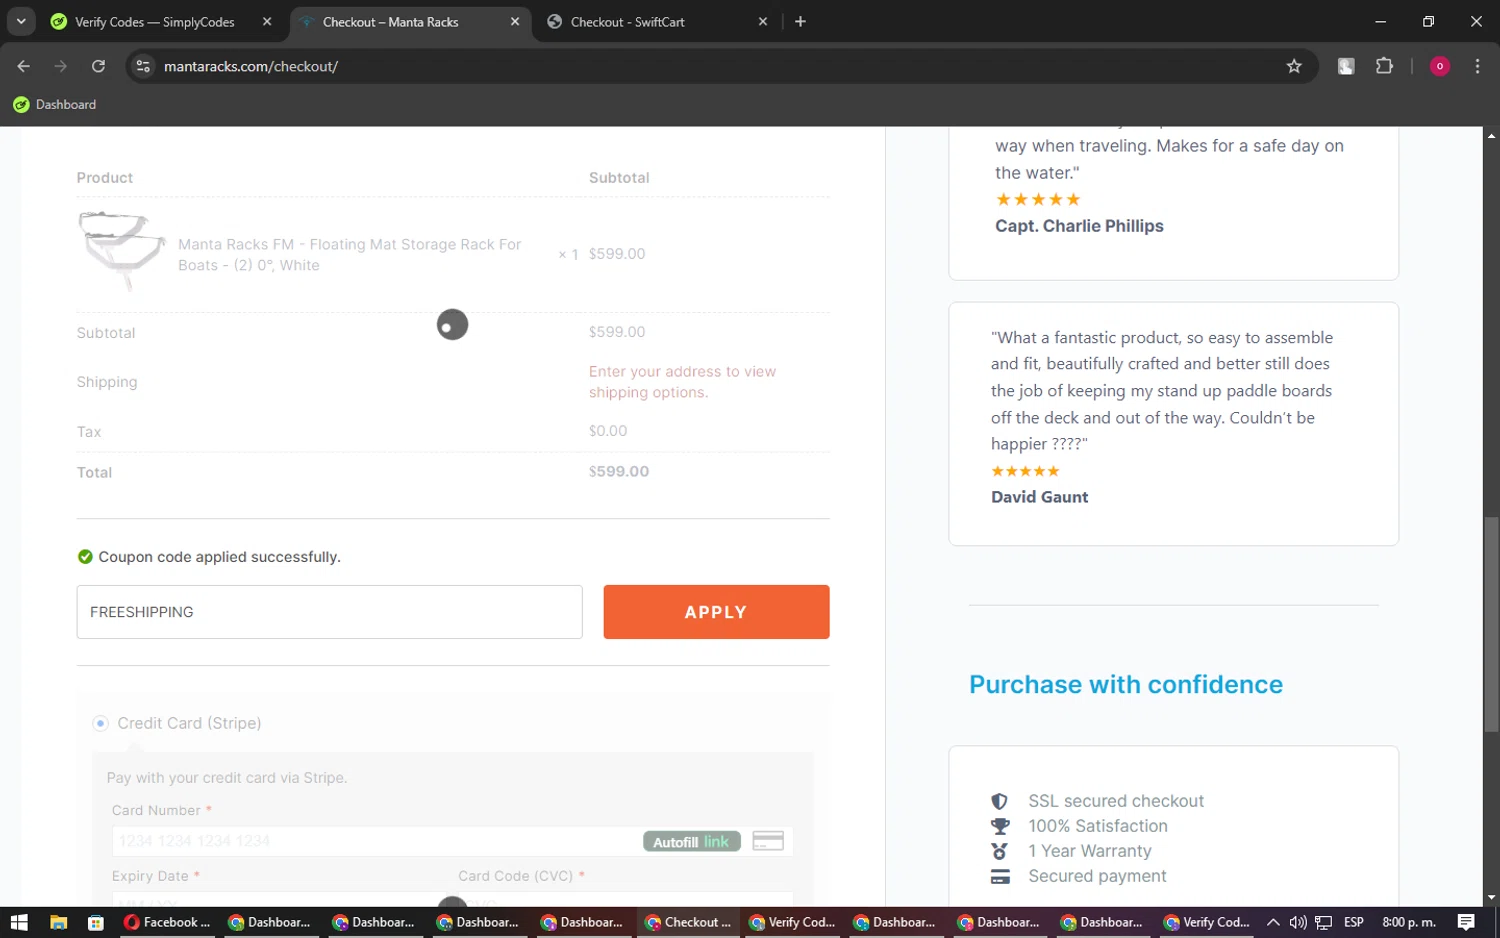This screenshot has height=938, width=1500.
Task: Click the Manta Racks FM Floating Mat product name
Action: pos(349,255)
